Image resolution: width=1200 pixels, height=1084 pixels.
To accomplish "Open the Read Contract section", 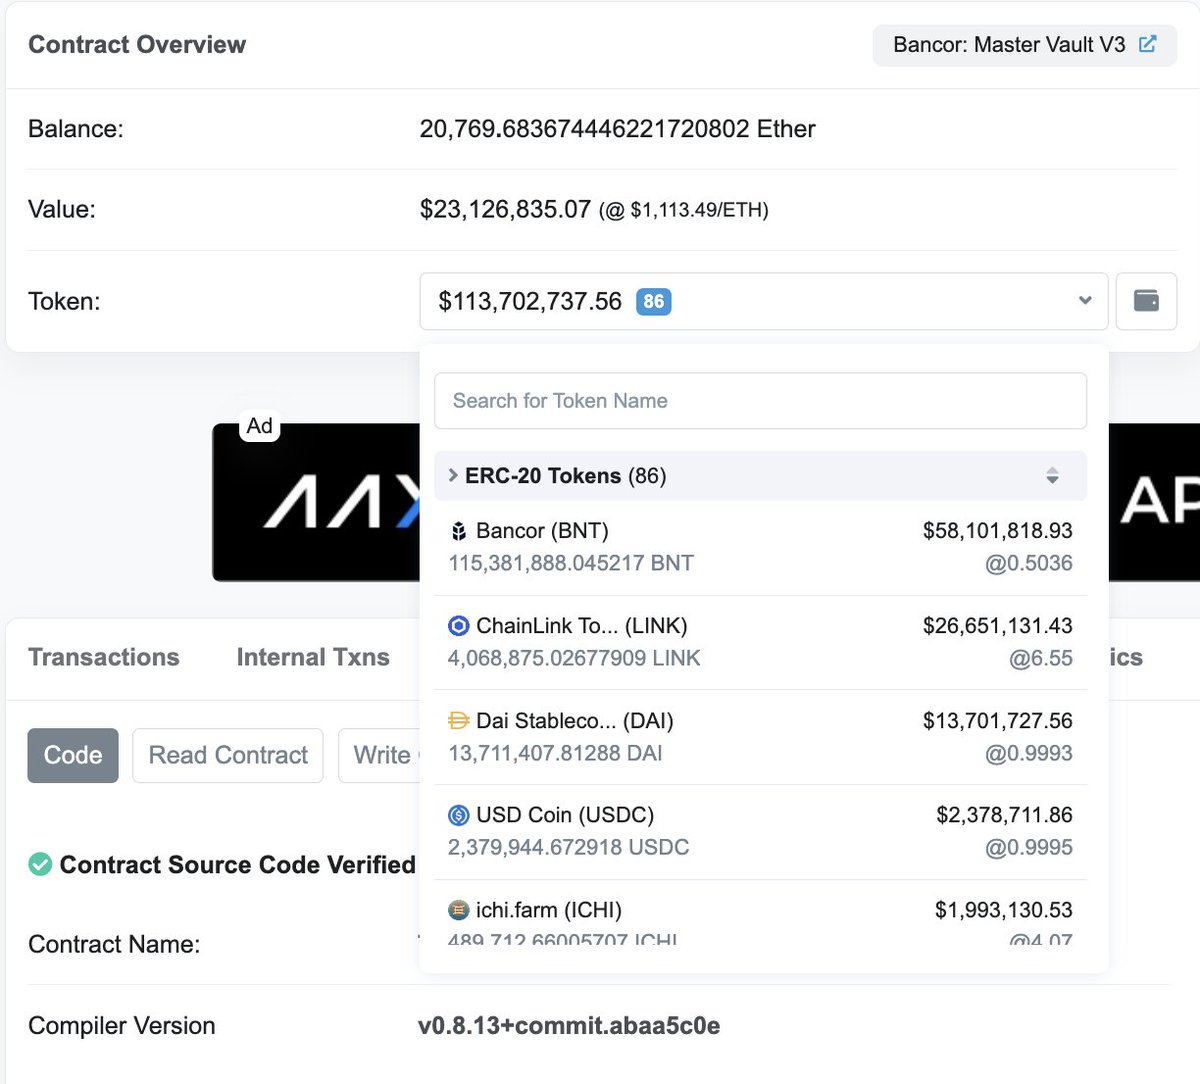I will [228, 755].
